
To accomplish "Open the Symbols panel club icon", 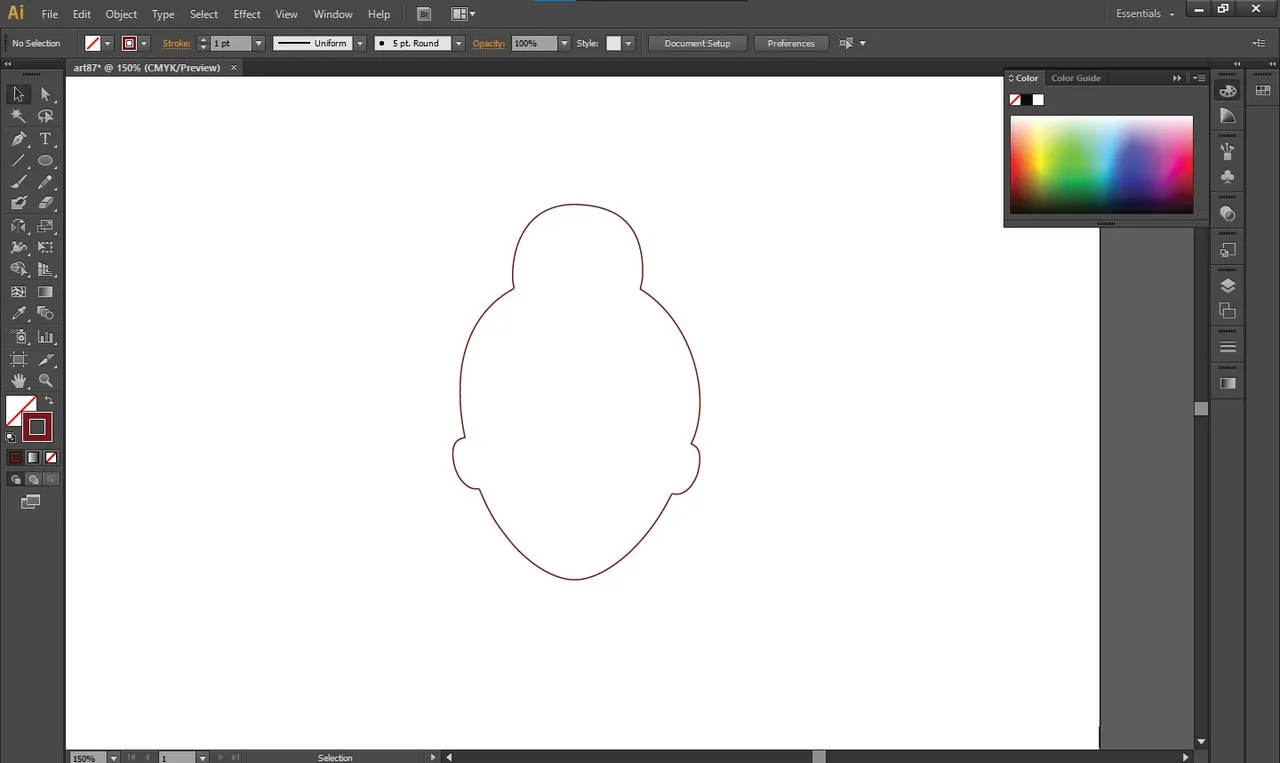I will [1228, 177].
